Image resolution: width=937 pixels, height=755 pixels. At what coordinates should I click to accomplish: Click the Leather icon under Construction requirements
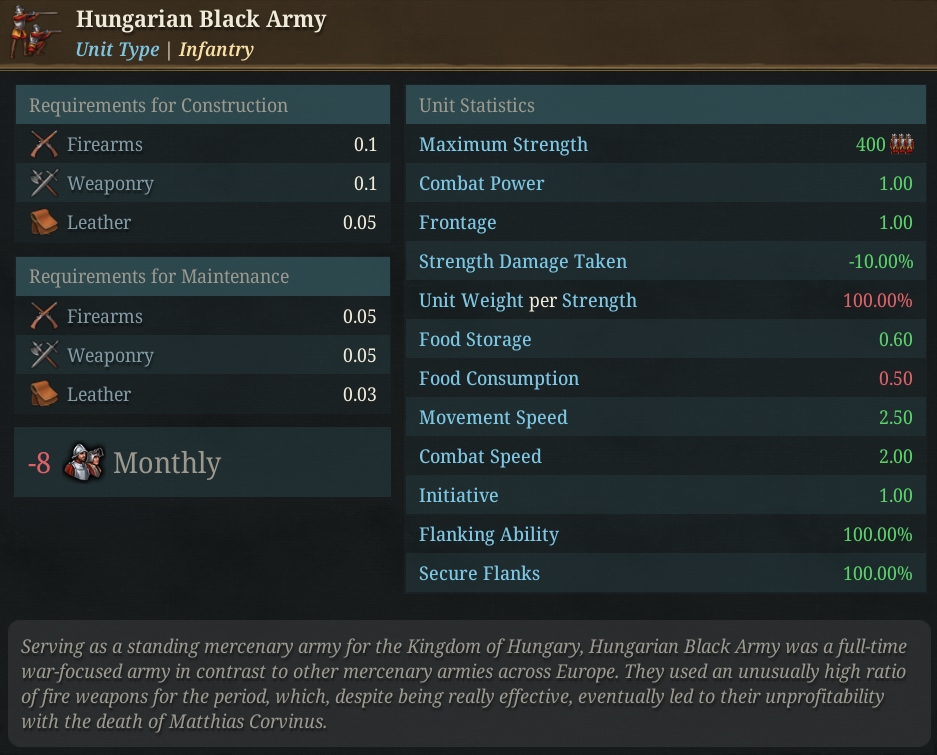point(44,222)
